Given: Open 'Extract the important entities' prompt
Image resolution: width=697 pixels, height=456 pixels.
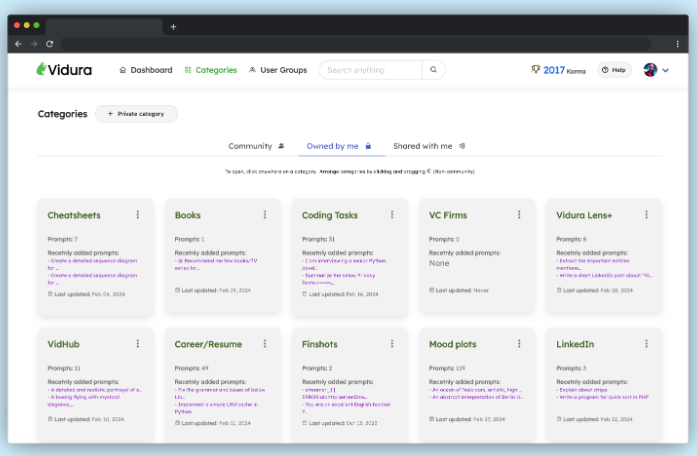Looking at the screenshot, I should (x=593, y=264).
